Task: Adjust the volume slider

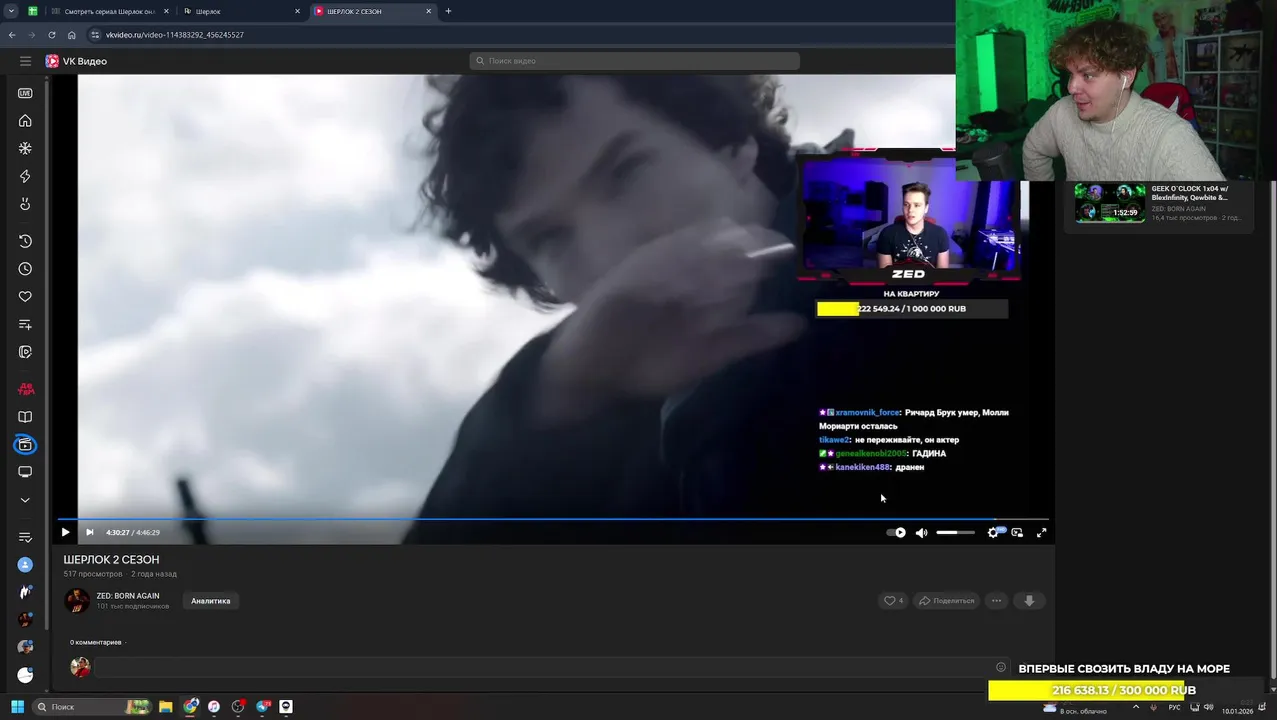Action: [955, 532]
